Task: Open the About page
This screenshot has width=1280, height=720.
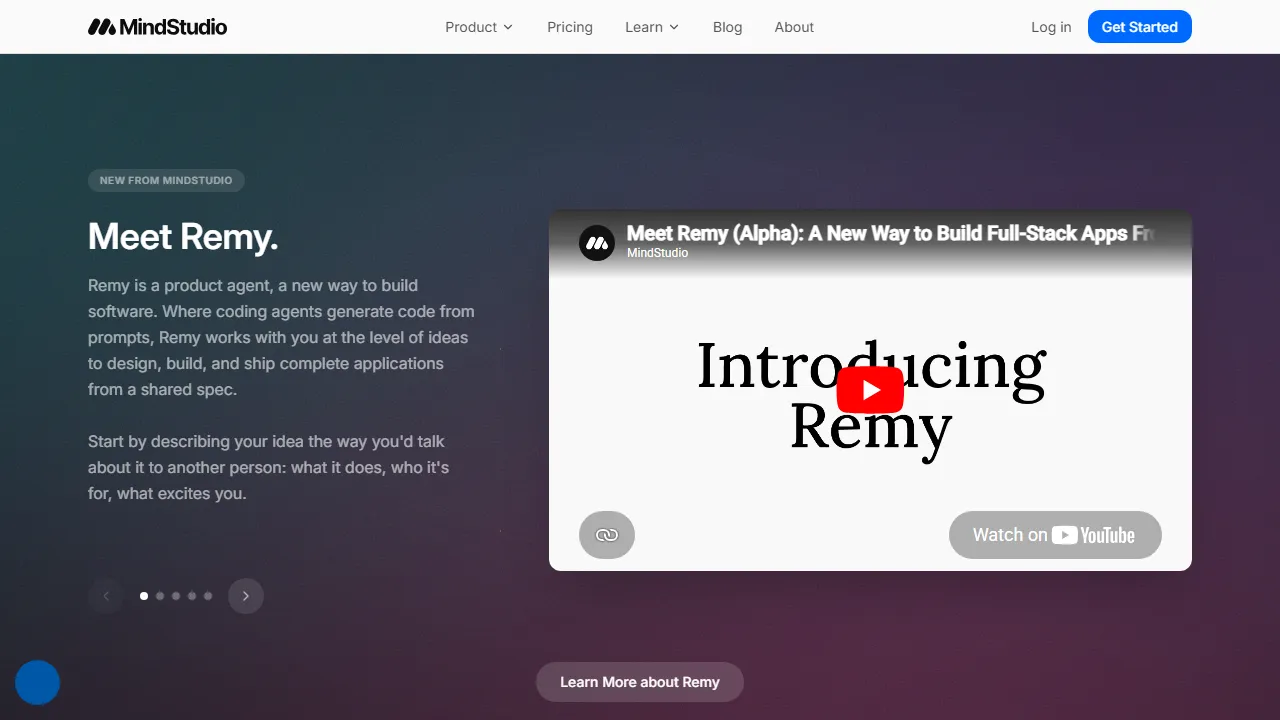Action: 794,27
